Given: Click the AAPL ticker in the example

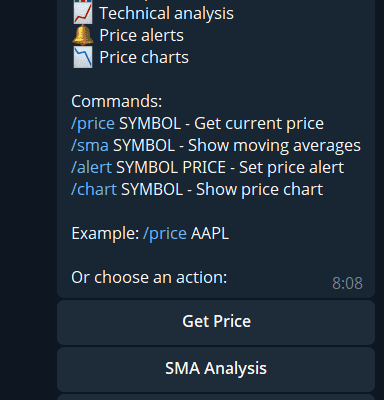Looking at the screenshot, I should (210, 233).
